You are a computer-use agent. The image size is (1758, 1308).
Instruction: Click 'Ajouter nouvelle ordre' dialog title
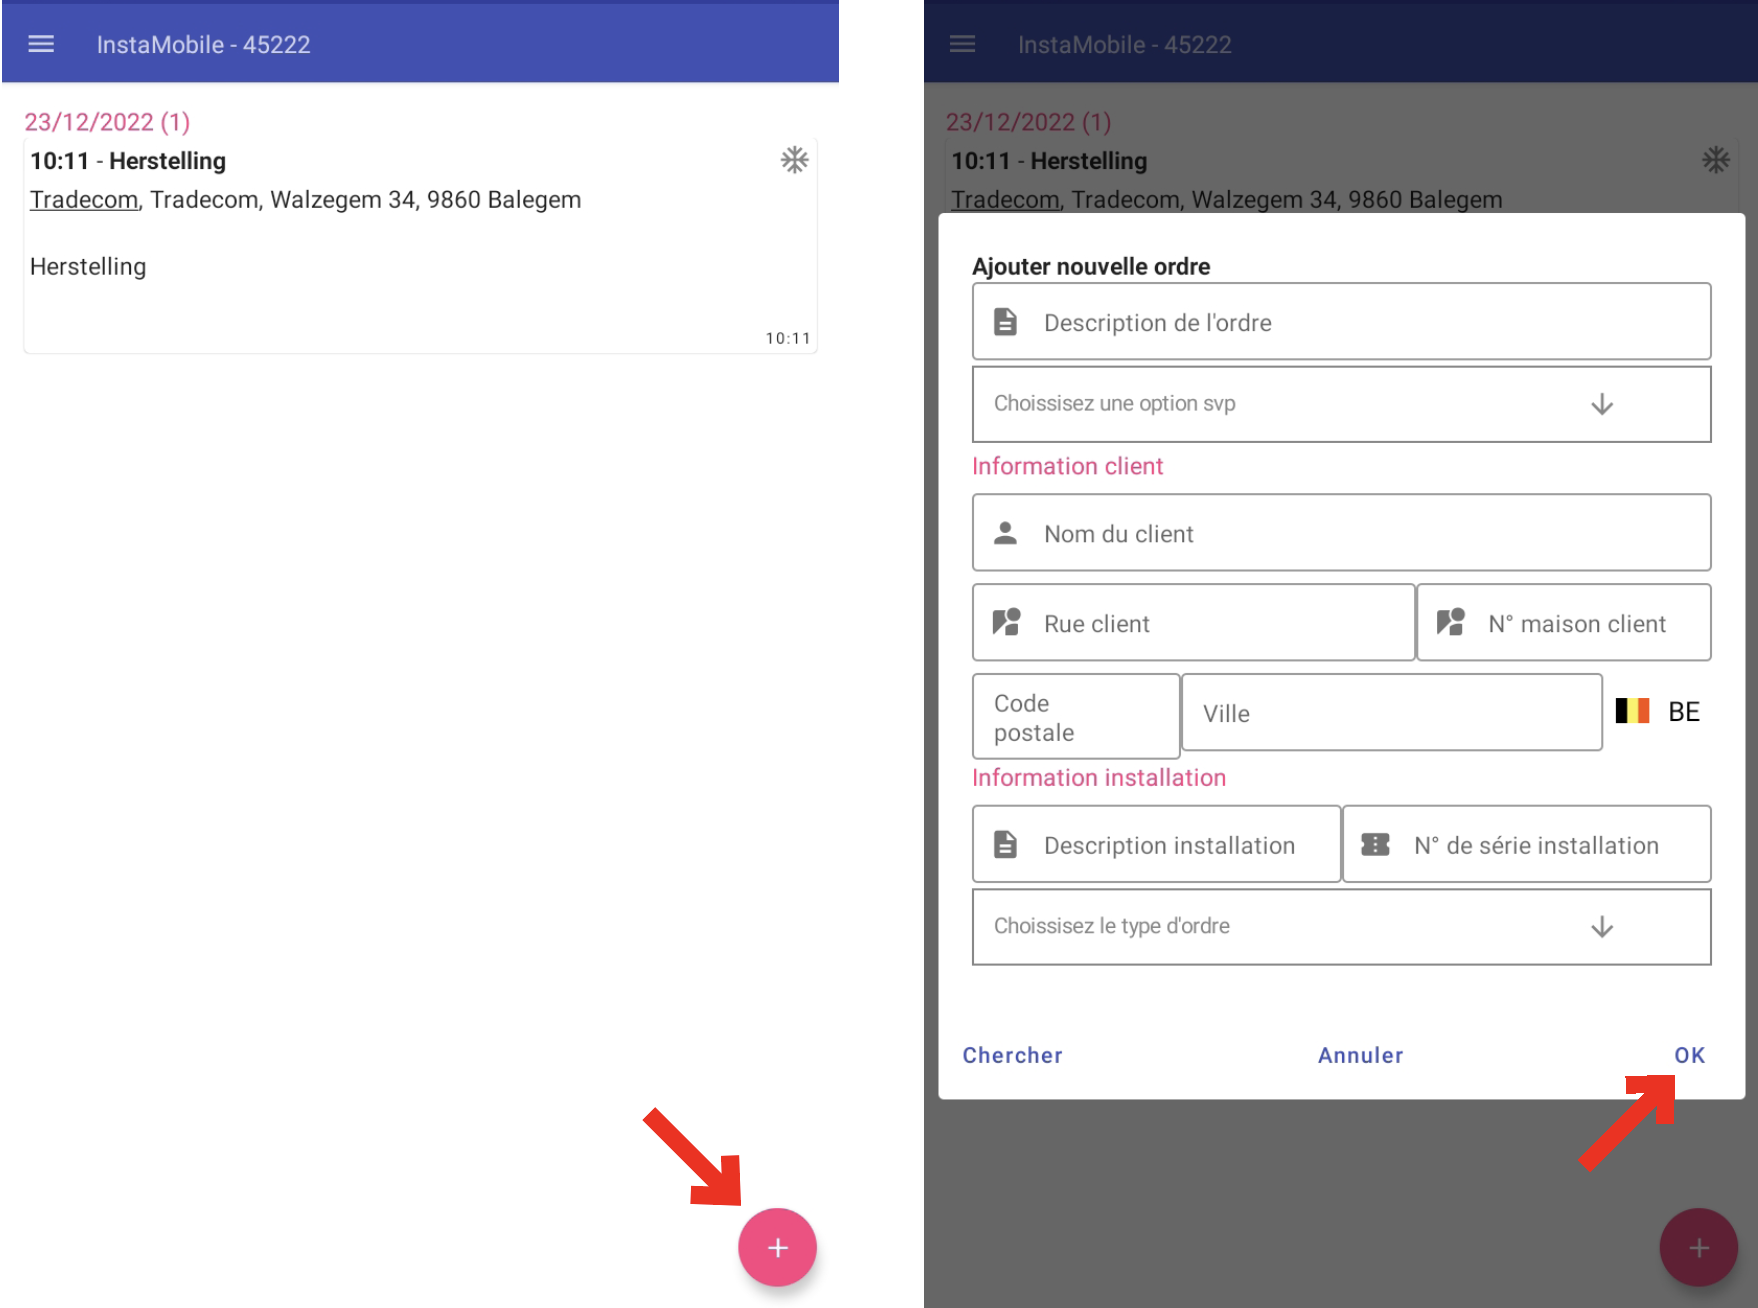click(1091, 266)
